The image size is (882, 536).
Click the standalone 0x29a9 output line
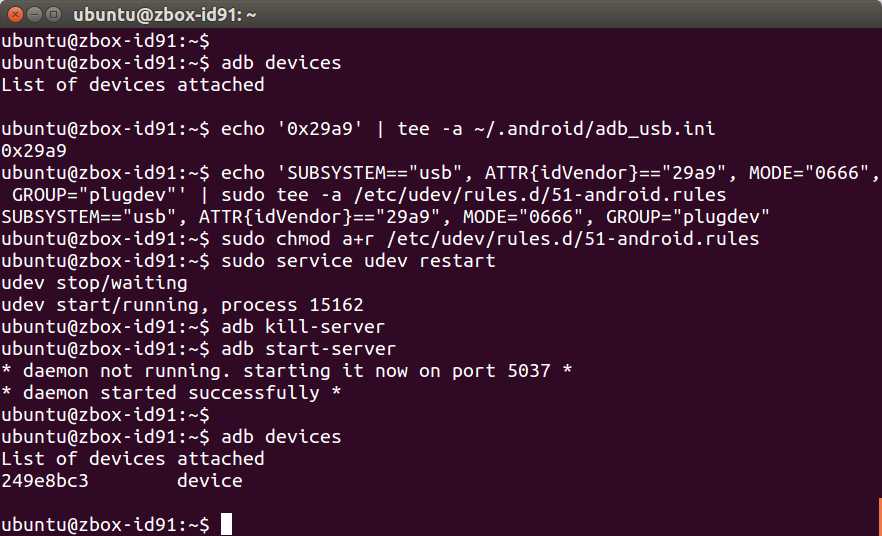pos(34,151)
